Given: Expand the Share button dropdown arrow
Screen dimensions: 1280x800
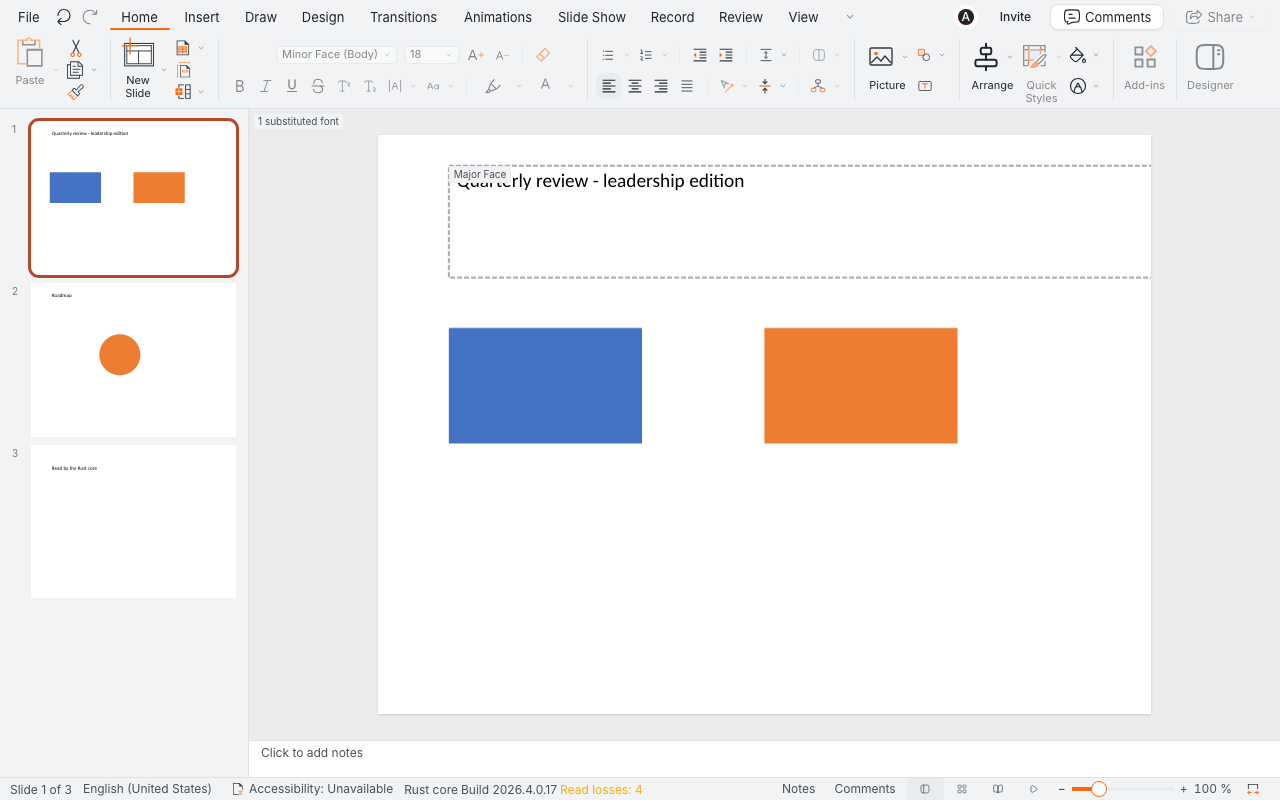Looking at the screenshot, I should [x=1252, y=17].
